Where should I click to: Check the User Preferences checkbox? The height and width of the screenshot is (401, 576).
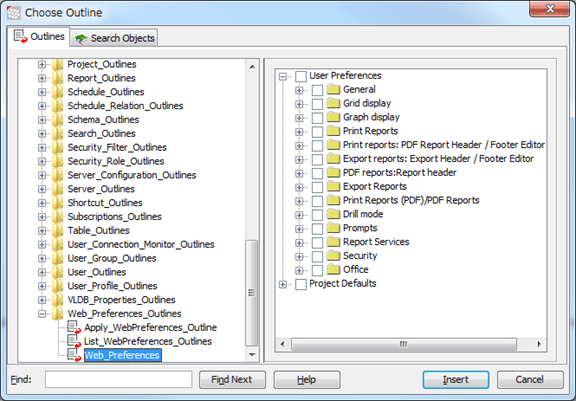pyautogui.click(x=301, y=76)
